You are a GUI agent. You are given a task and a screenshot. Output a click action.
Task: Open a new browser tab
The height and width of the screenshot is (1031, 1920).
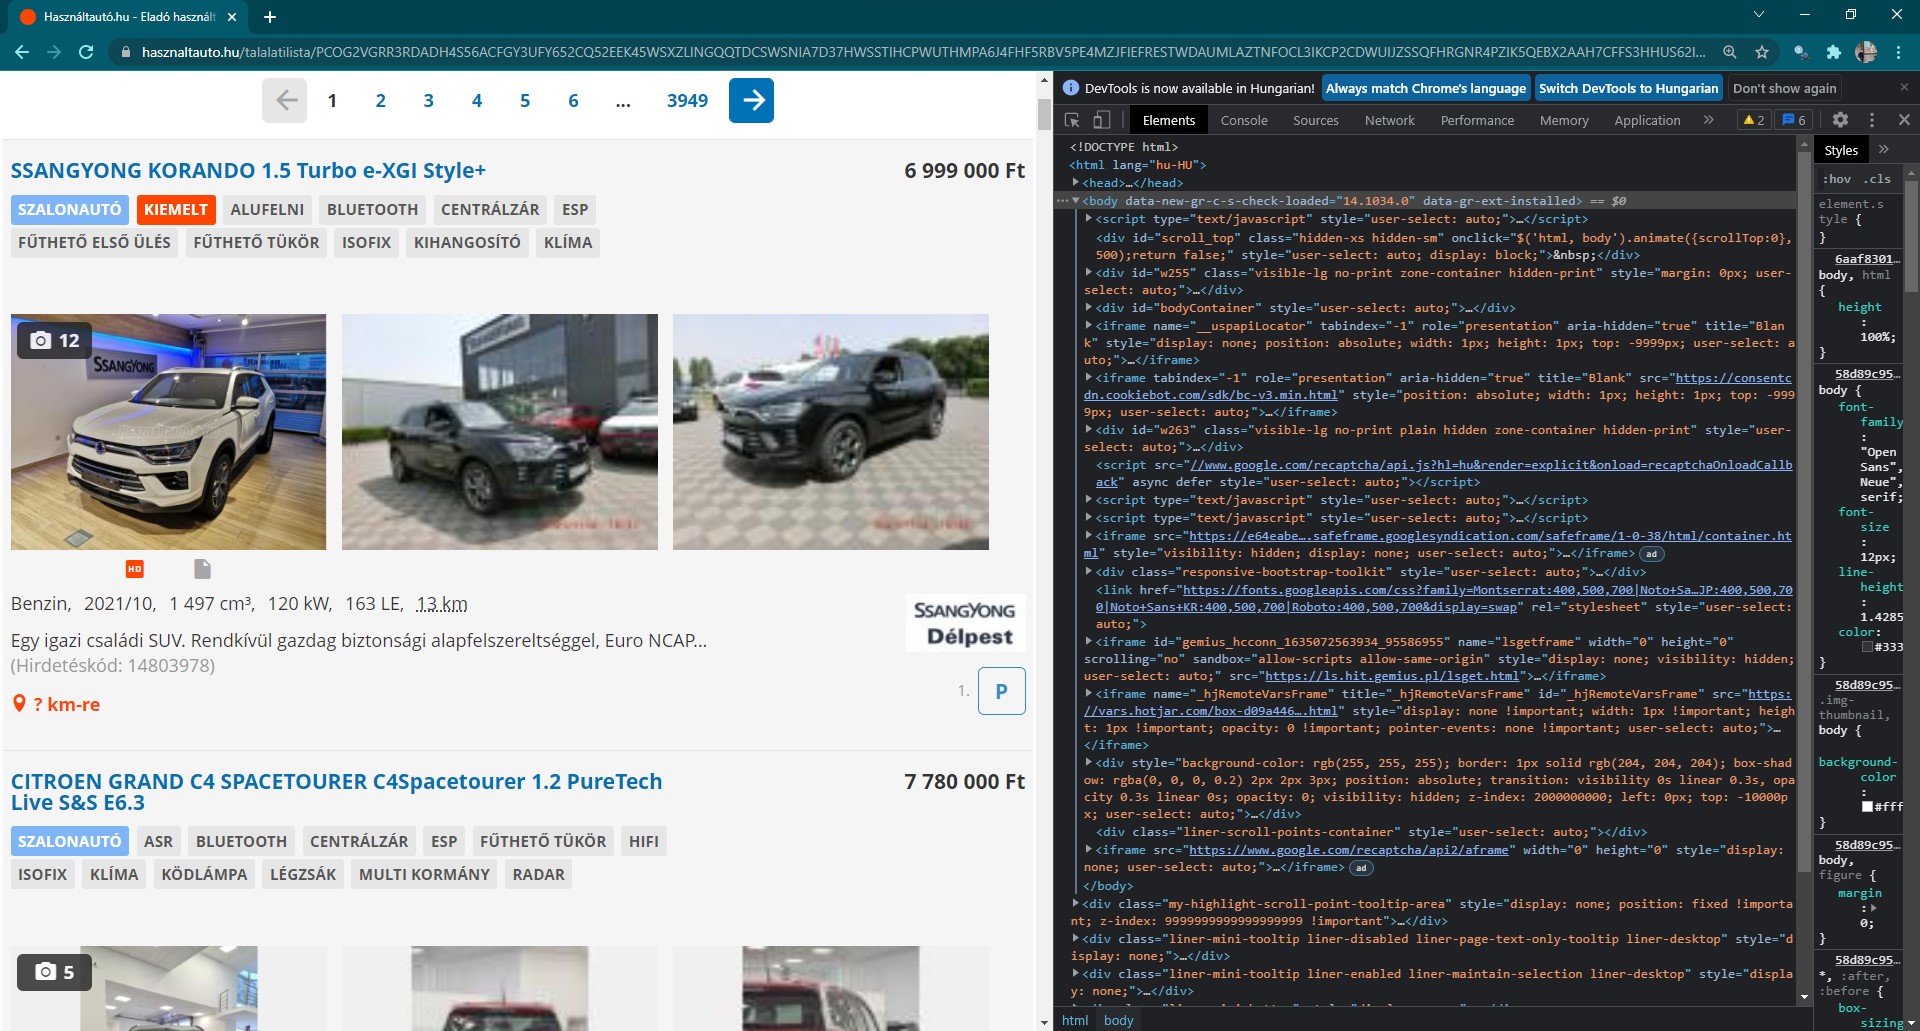tap(270, 17)
